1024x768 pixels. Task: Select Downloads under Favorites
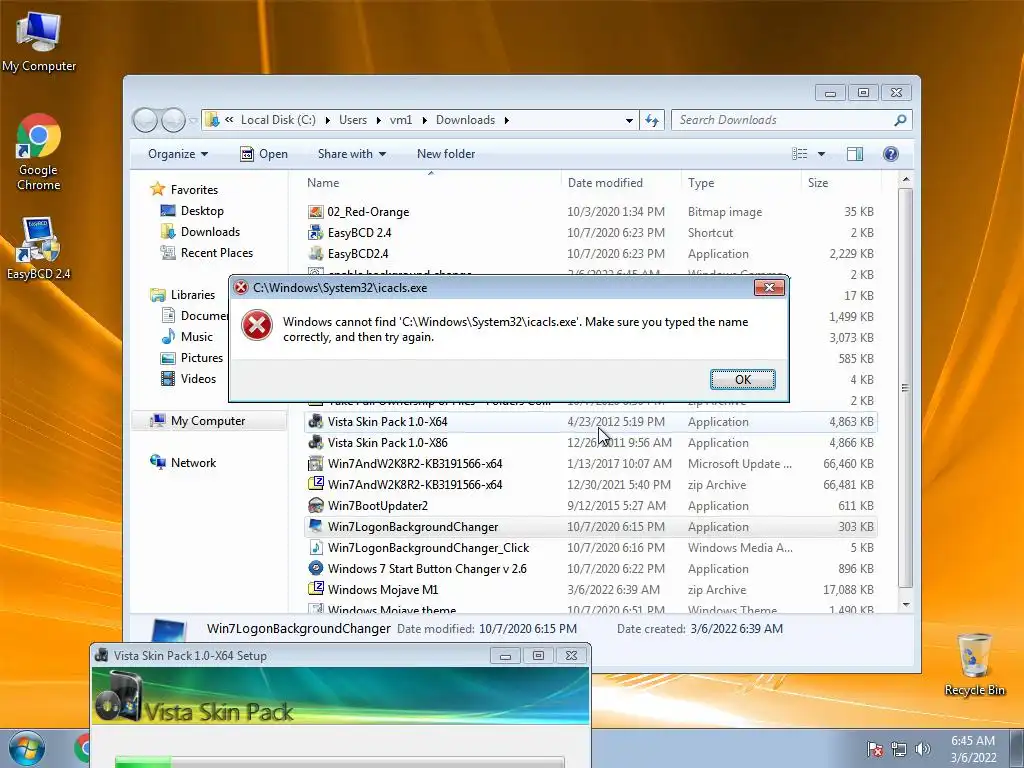point(200,232)
